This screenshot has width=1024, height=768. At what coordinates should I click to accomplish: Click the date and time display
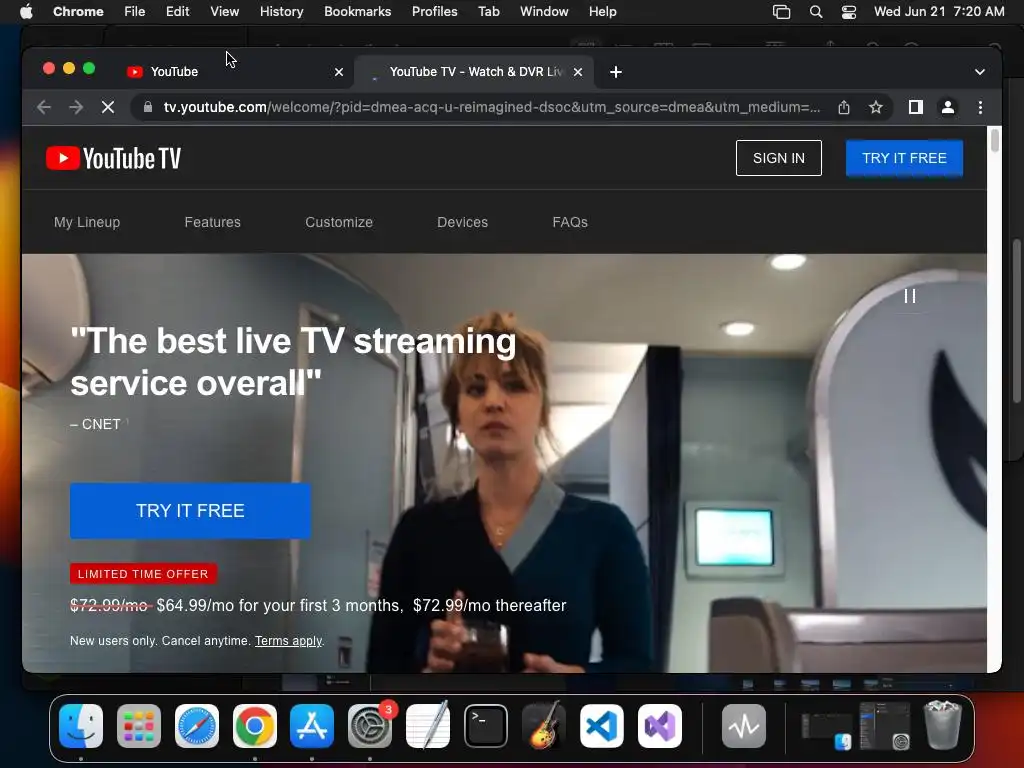click(939, 12)
